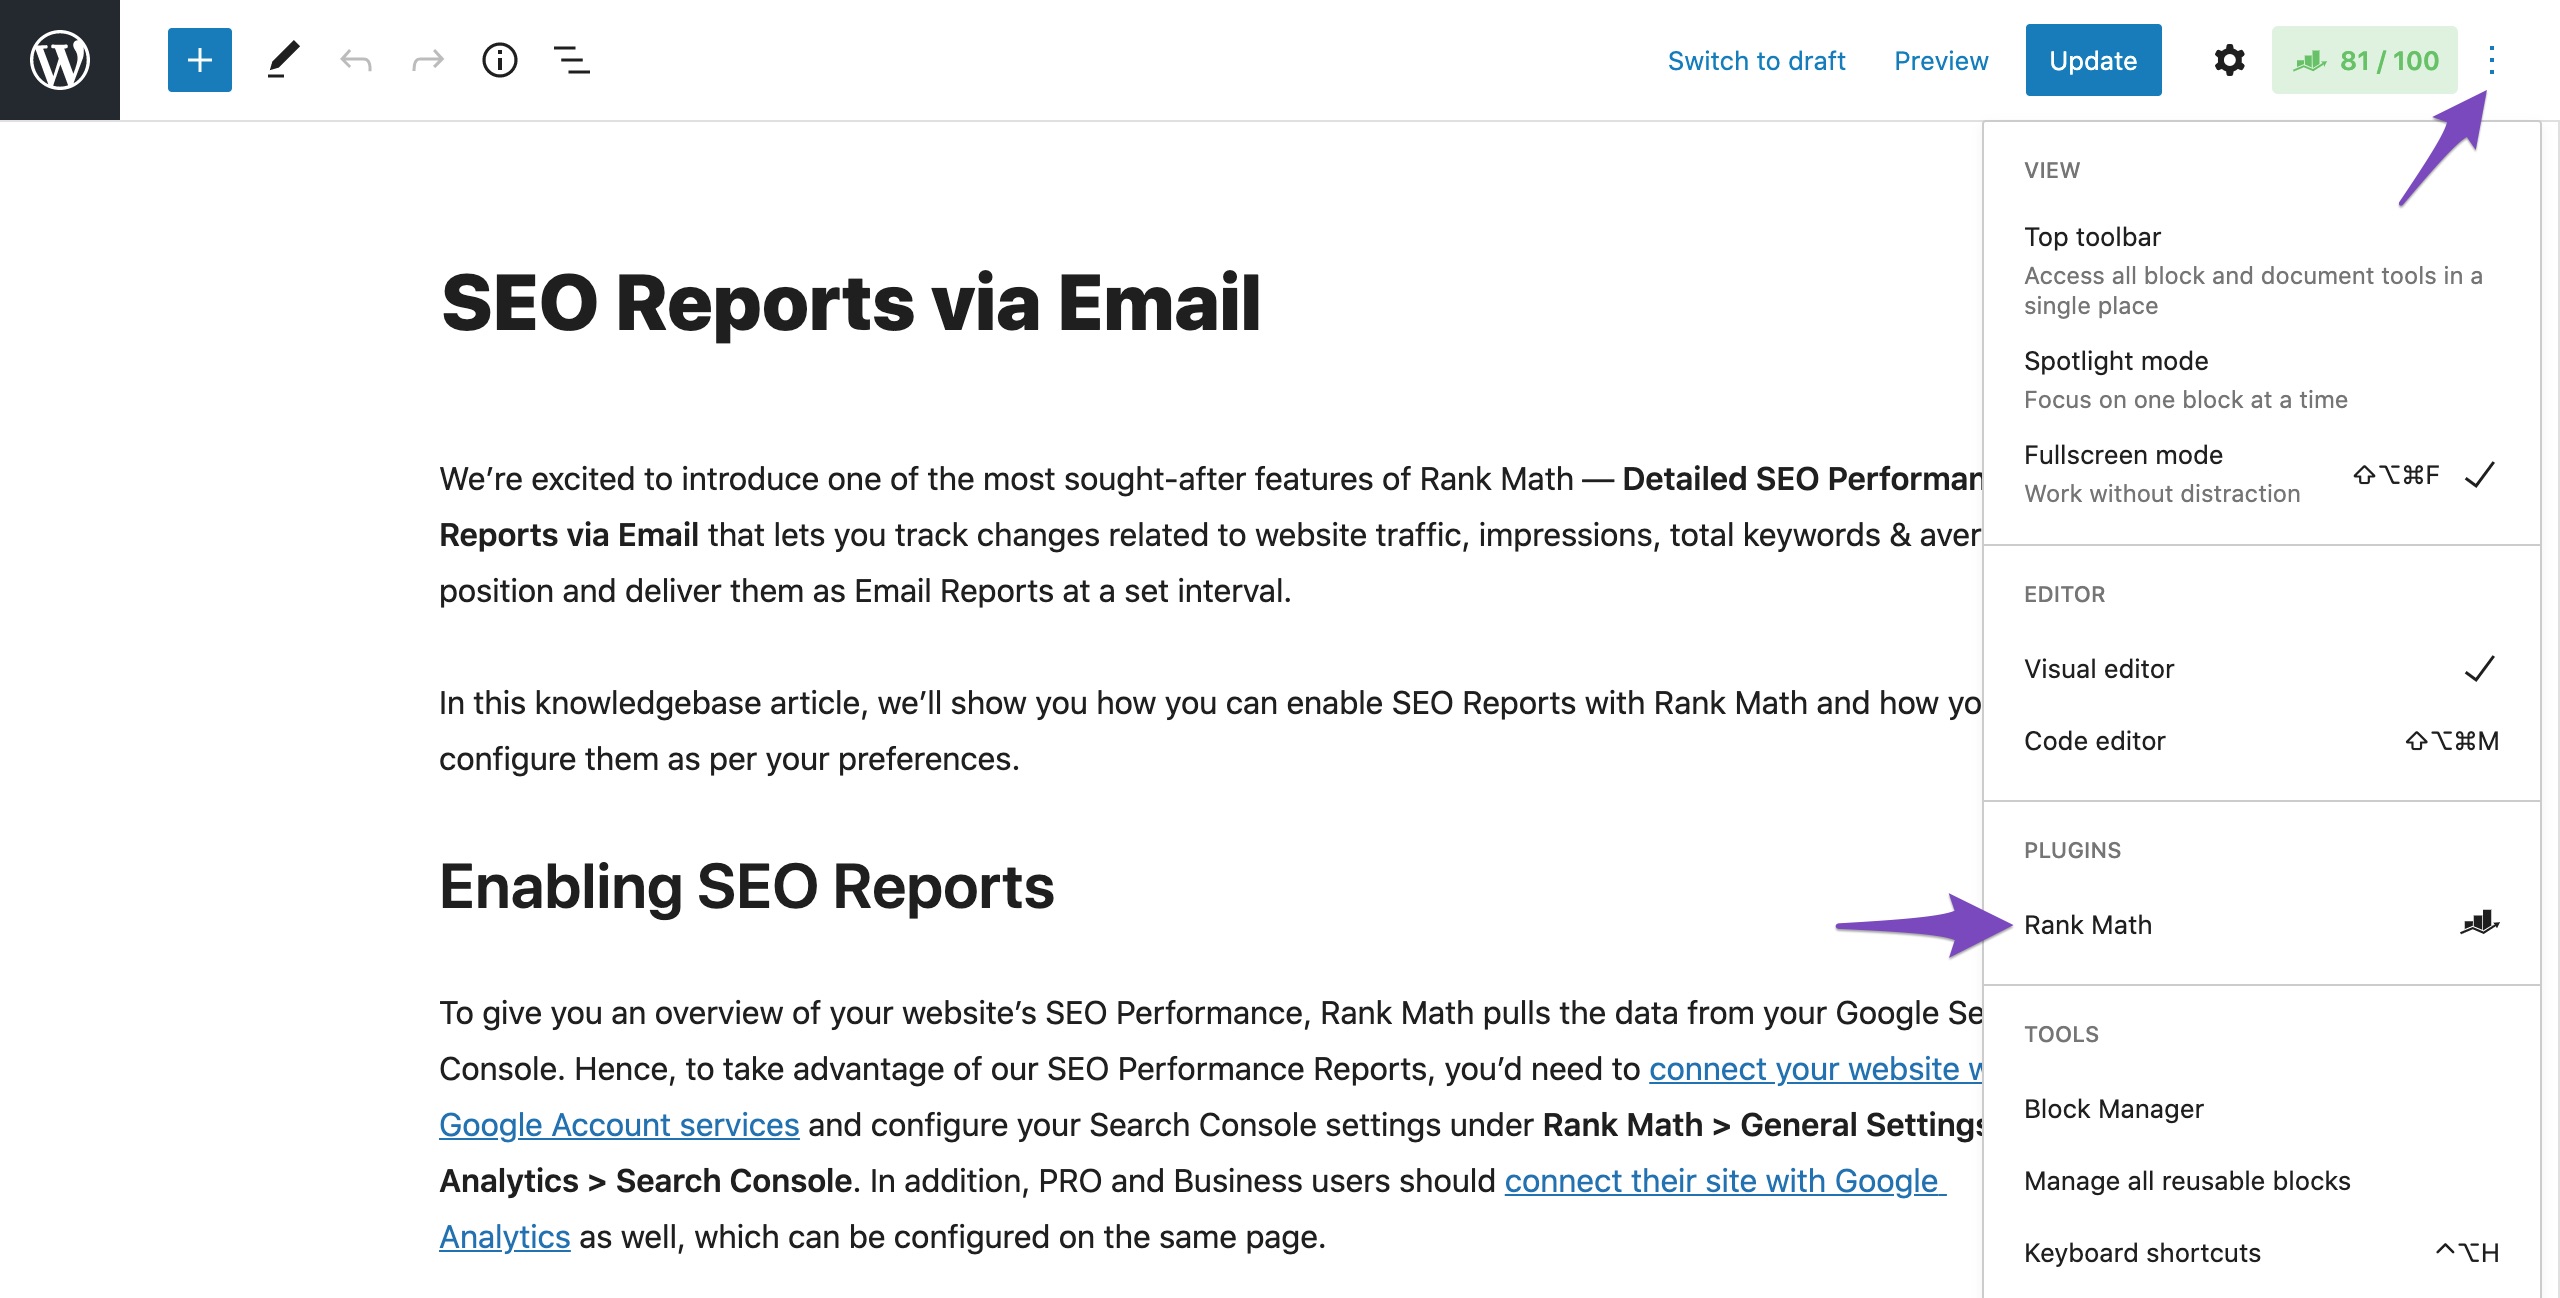Open the List View outline icon
Screen dimensions: 2560x1298
tap(572, 60)
